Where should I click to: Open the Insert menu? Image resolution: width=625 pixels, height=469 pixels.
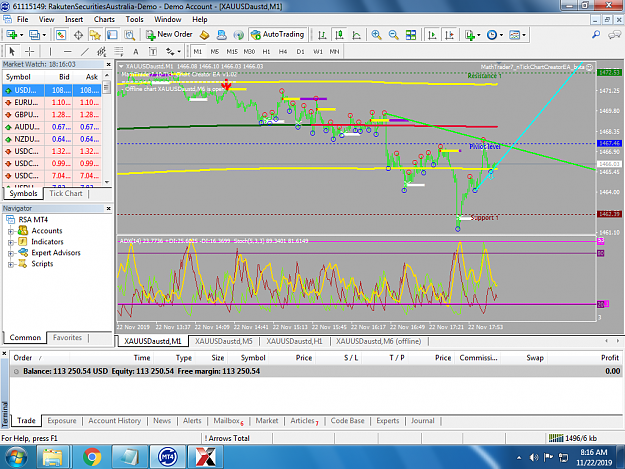click(x=74, y=19)
